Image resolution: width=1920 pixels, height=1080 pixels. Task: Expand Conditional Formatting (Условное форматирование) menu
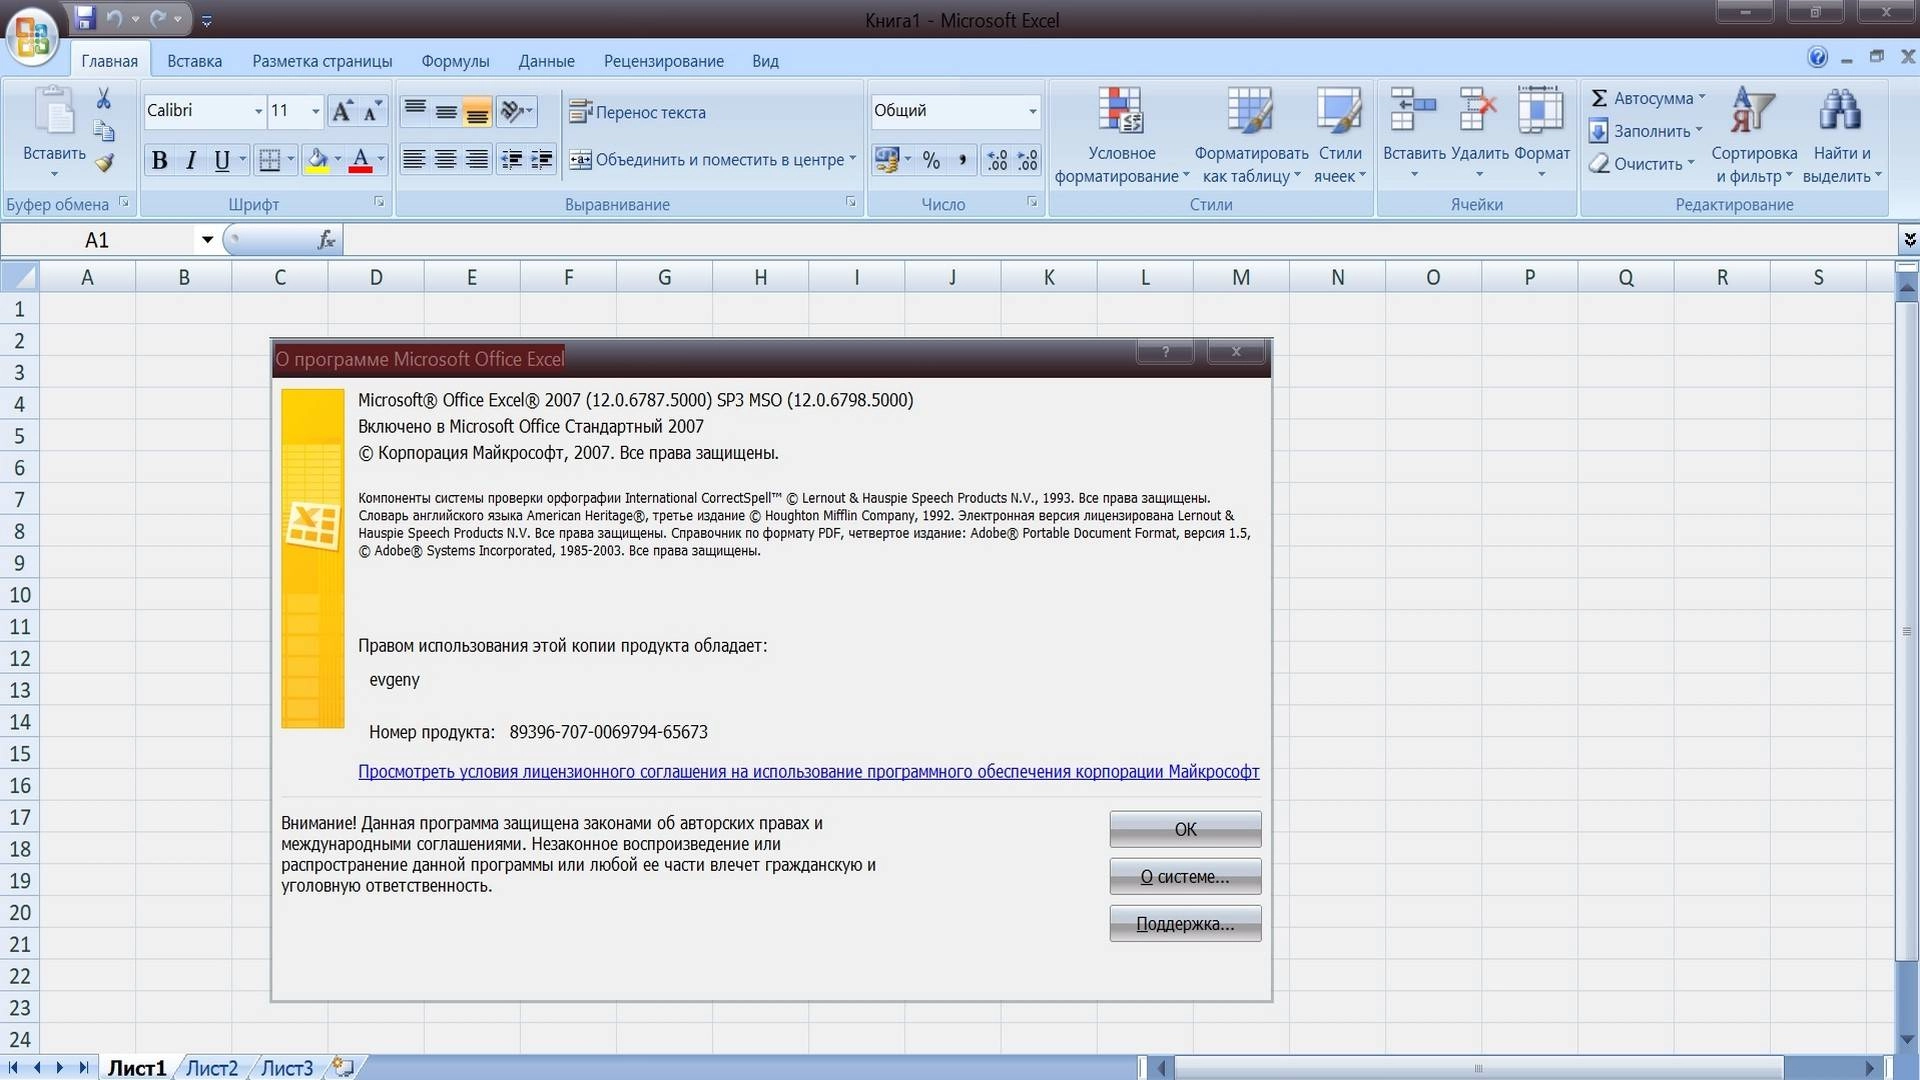pos(1121,136)
